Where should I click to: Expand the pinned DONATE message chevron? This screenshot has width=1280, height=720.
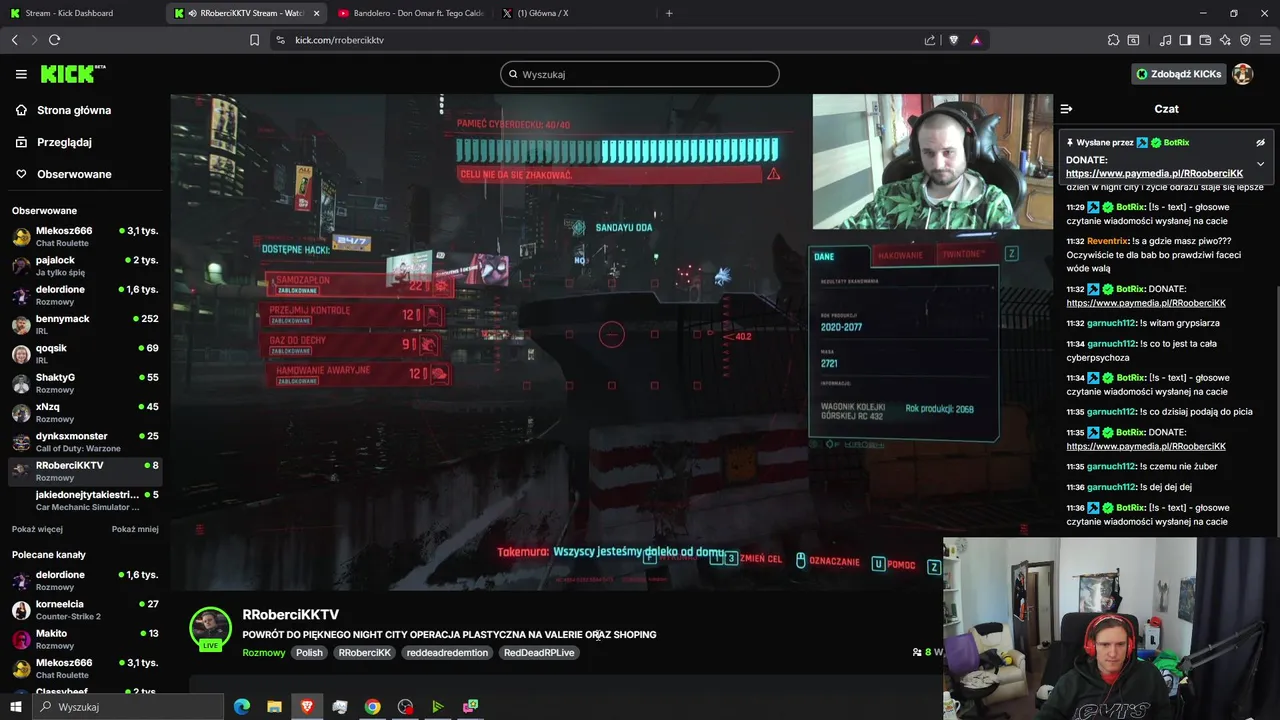(x=1260, y=164)
